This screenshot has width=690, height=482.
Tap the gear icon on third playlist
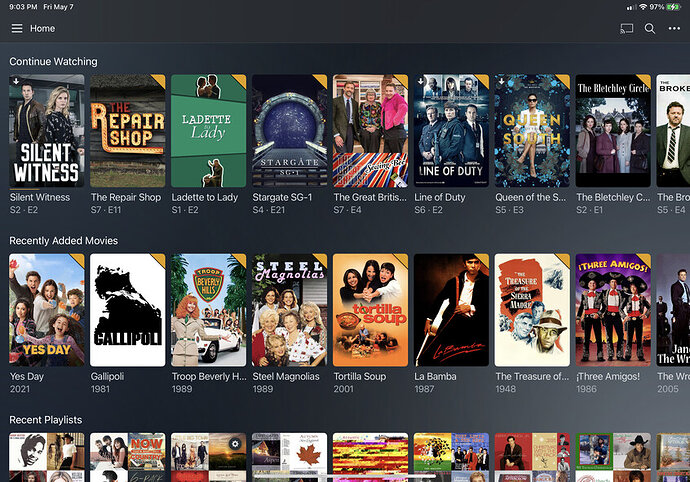[x=235, y=444]
